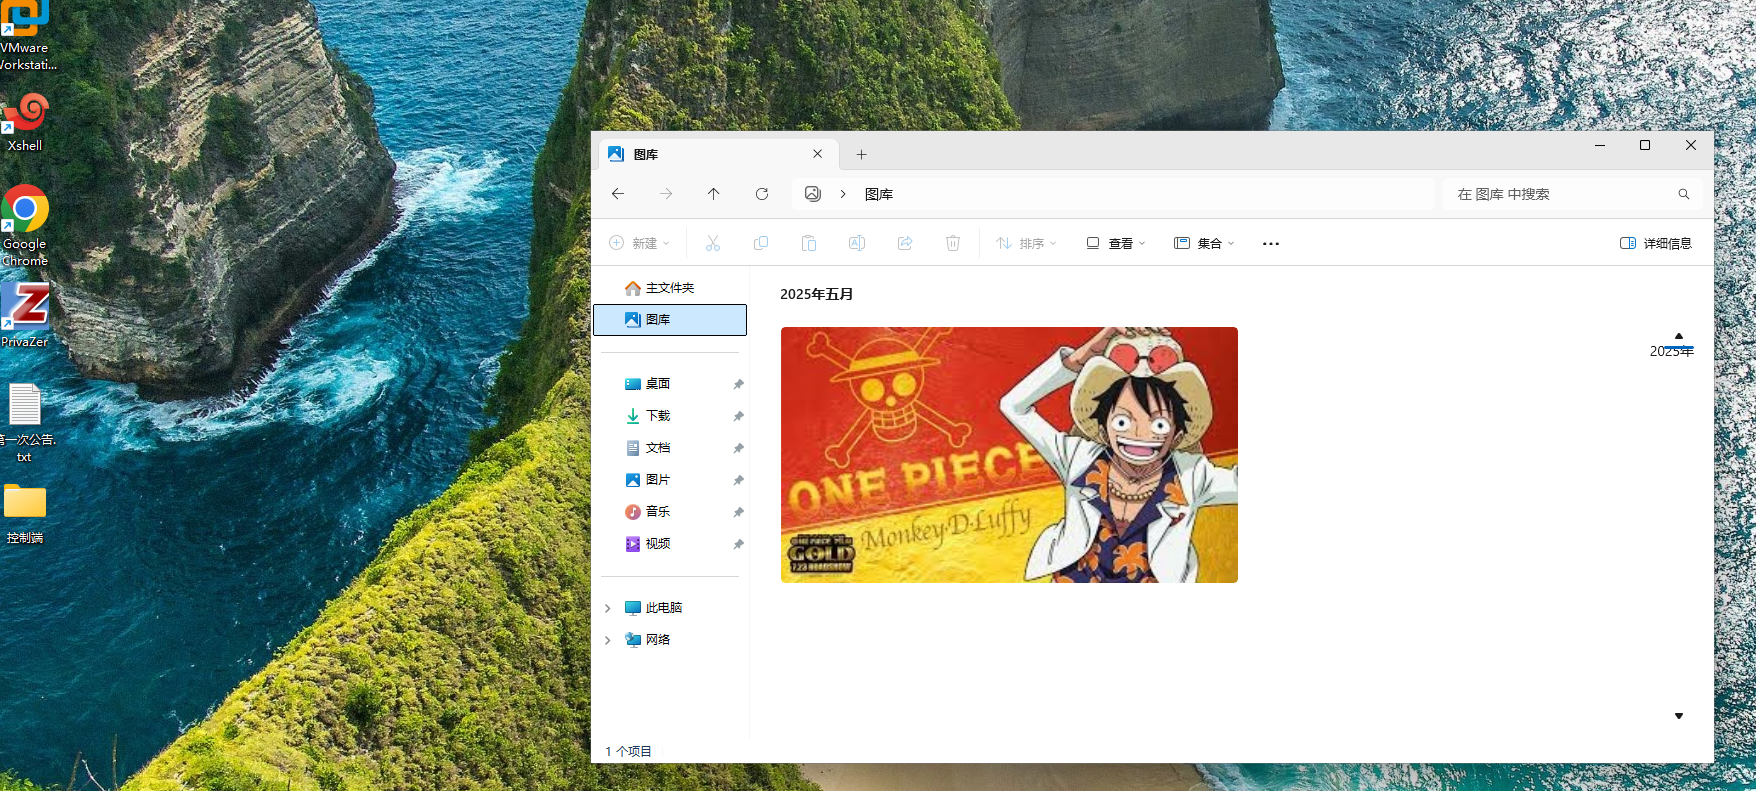Click the 1 个项目 status text
1756x791 pixels.
[628, 751]
